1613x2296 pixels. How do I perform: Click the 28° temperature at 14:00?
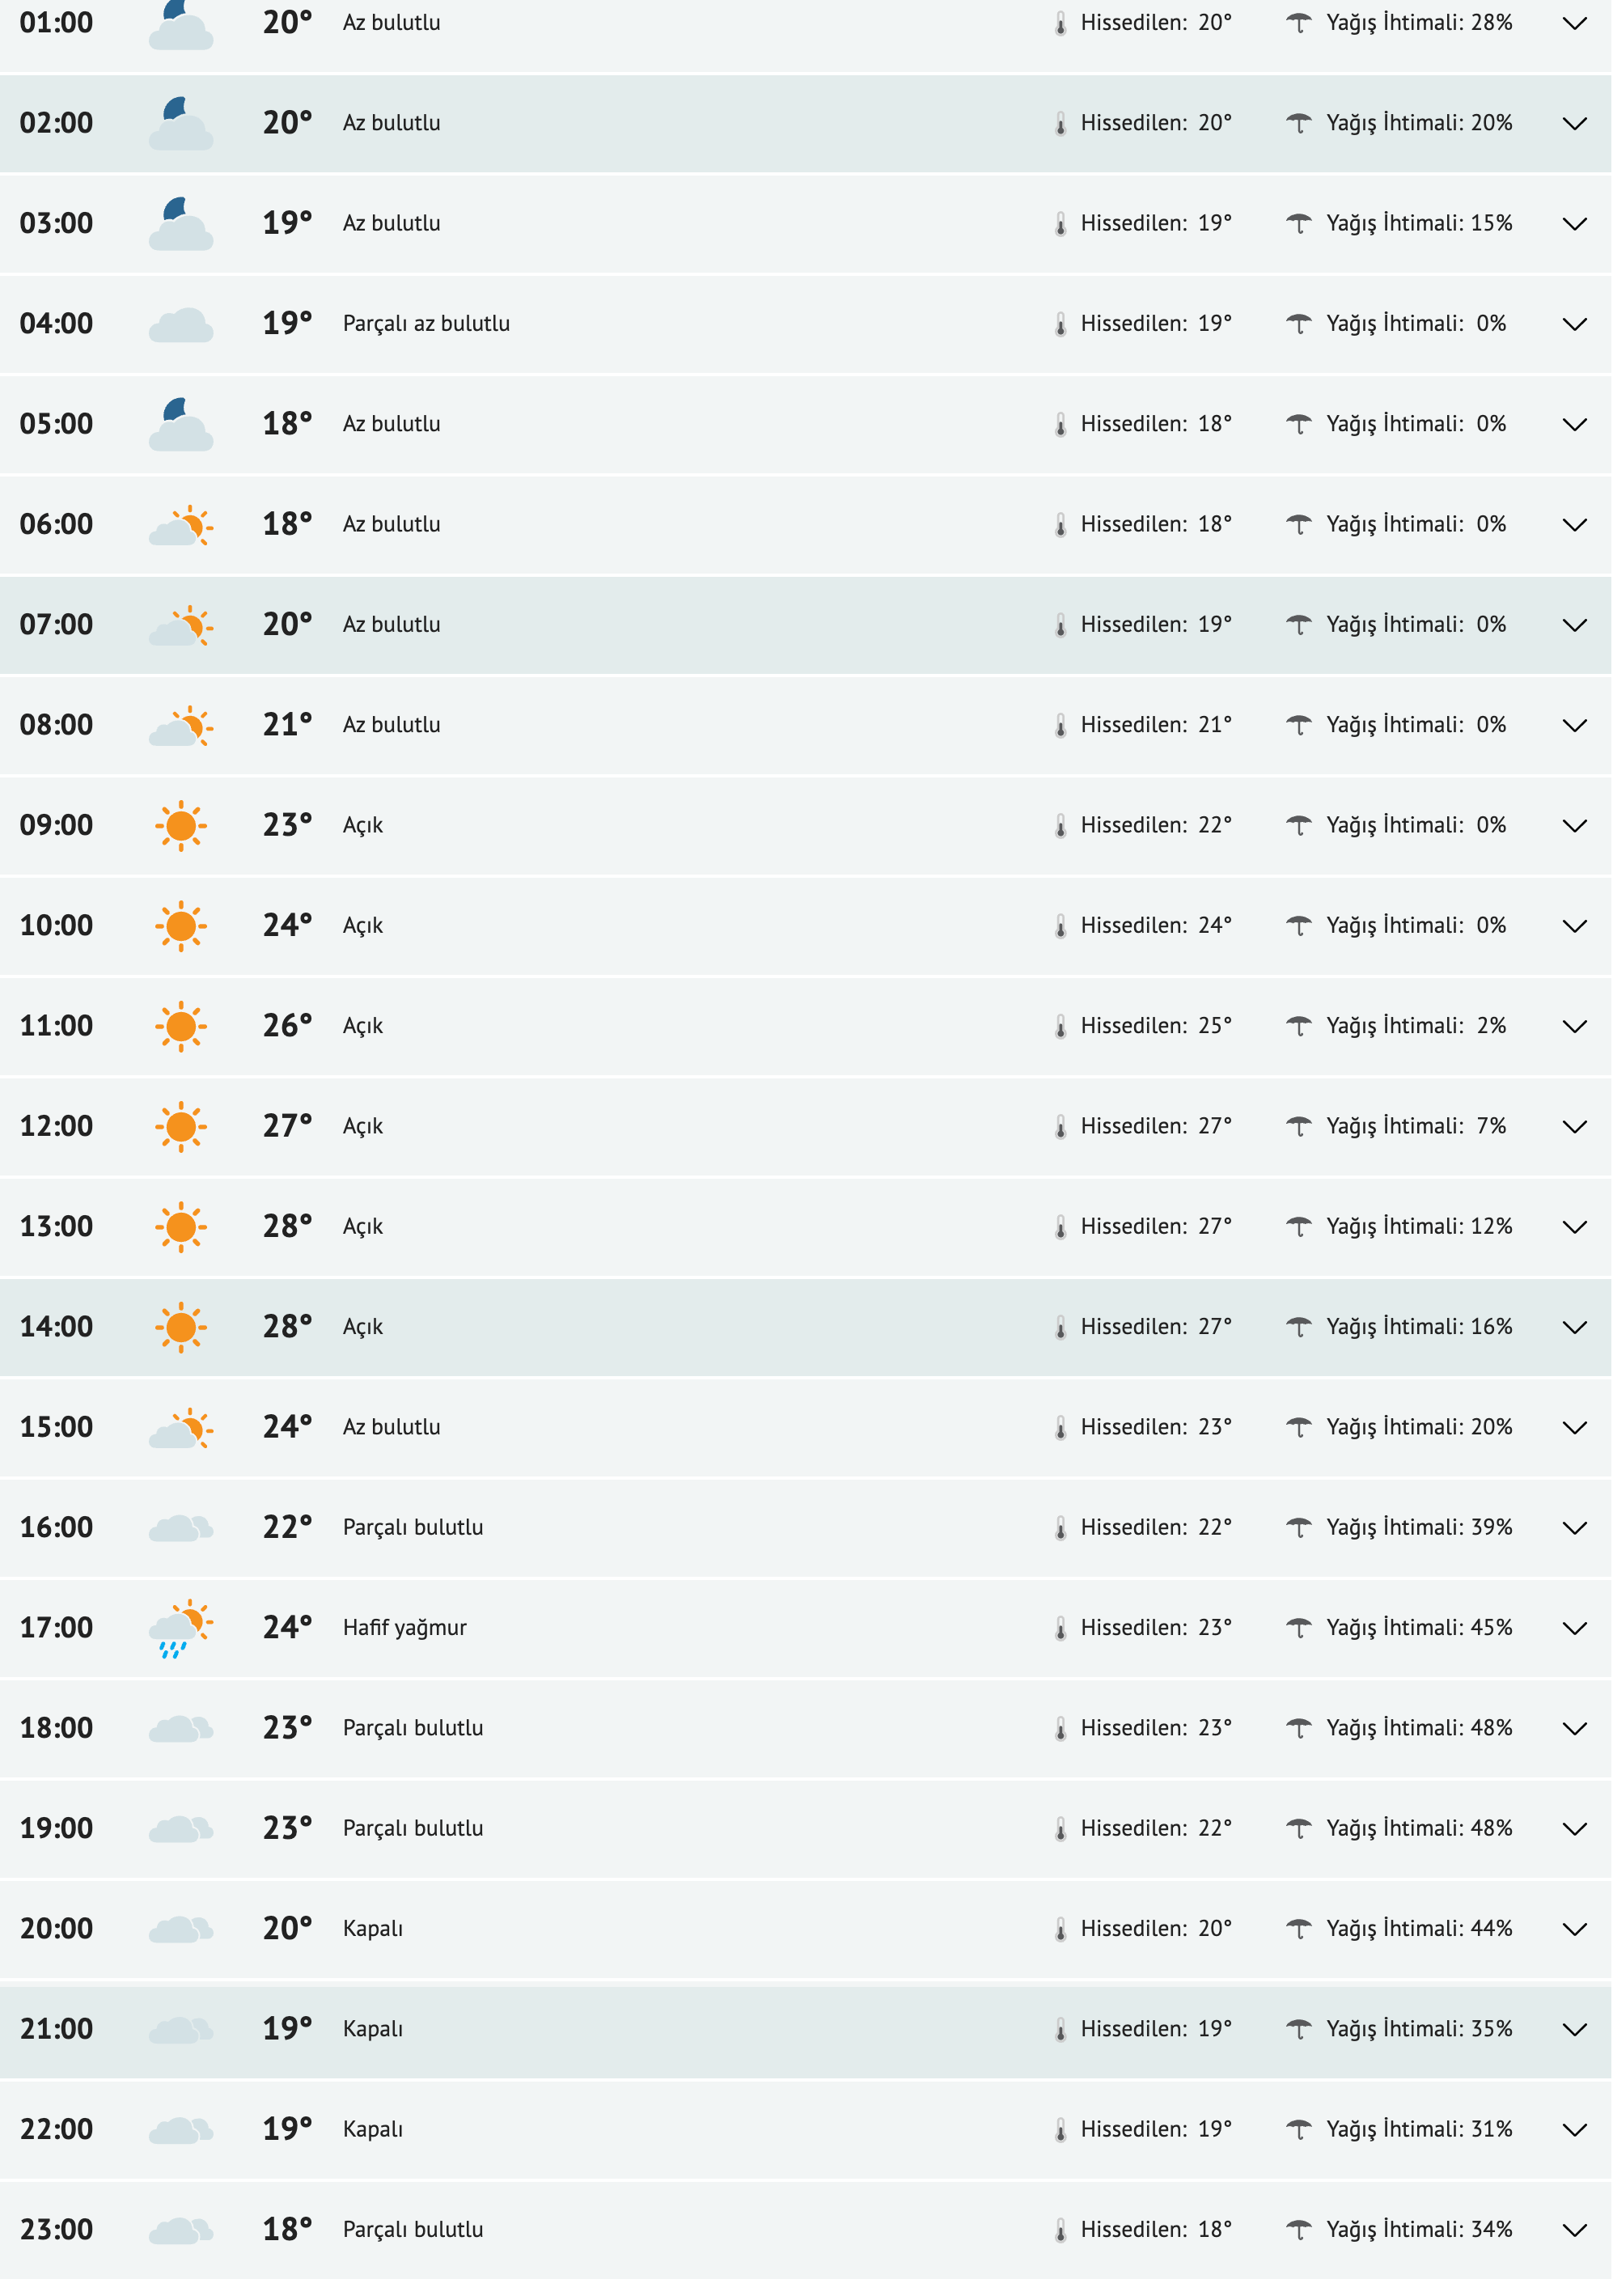tap(288, 1327)
